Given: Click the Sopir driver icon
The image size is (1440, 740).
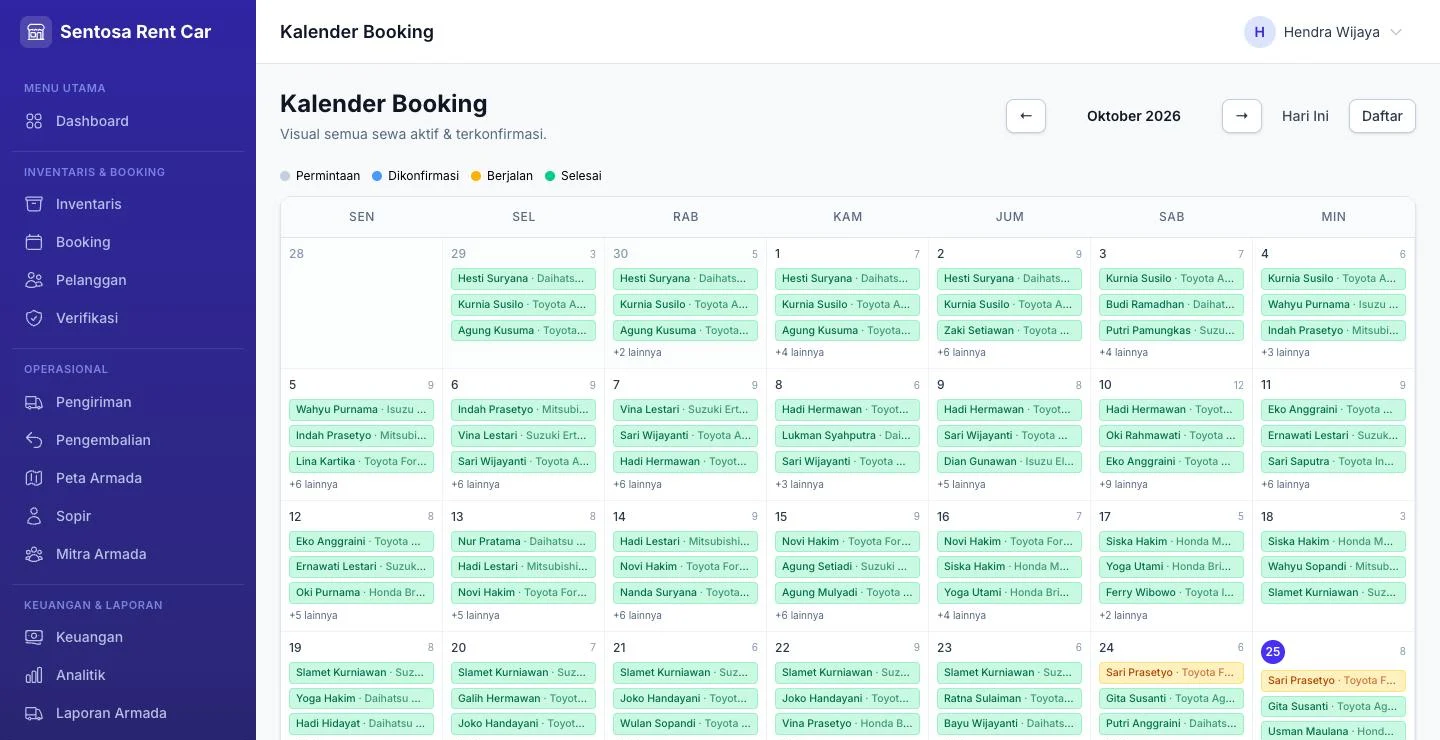Looking at the screenshot, I should pos(34,516).
